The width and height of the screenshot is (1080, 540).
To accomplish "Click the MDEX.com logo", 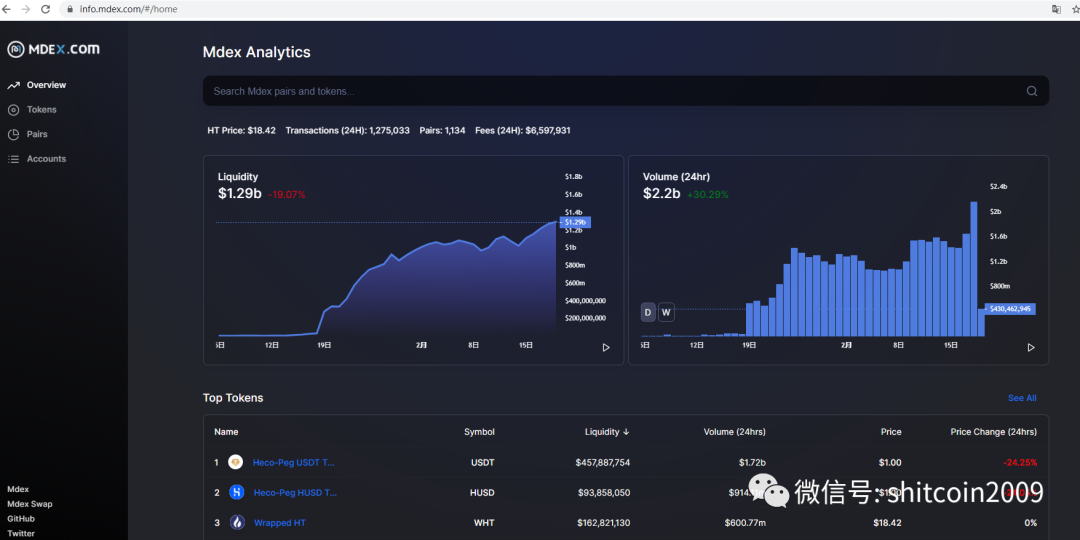I will 53,49.
